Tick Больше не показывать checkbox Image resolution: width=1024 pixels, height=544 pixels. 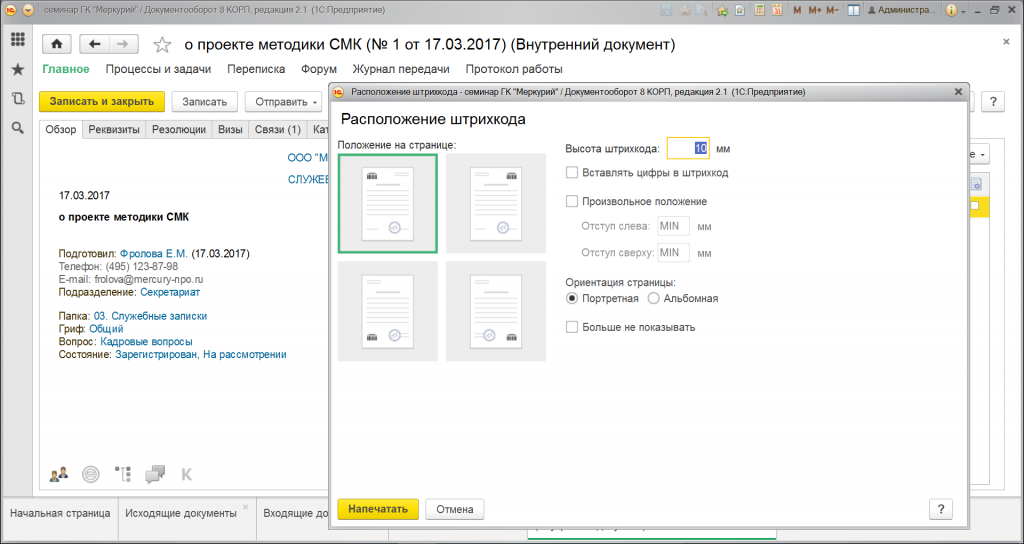pos(572,327)
